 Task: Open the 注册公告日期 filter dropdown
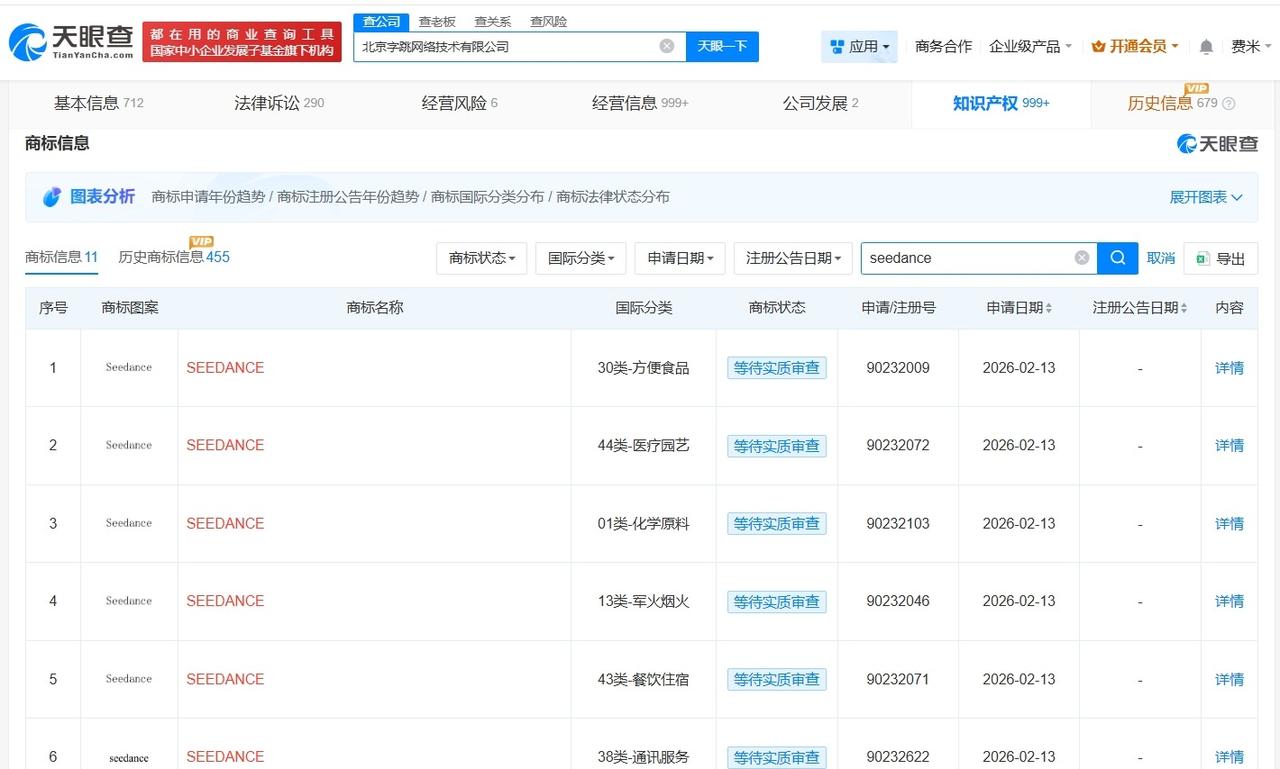point(793,258)
